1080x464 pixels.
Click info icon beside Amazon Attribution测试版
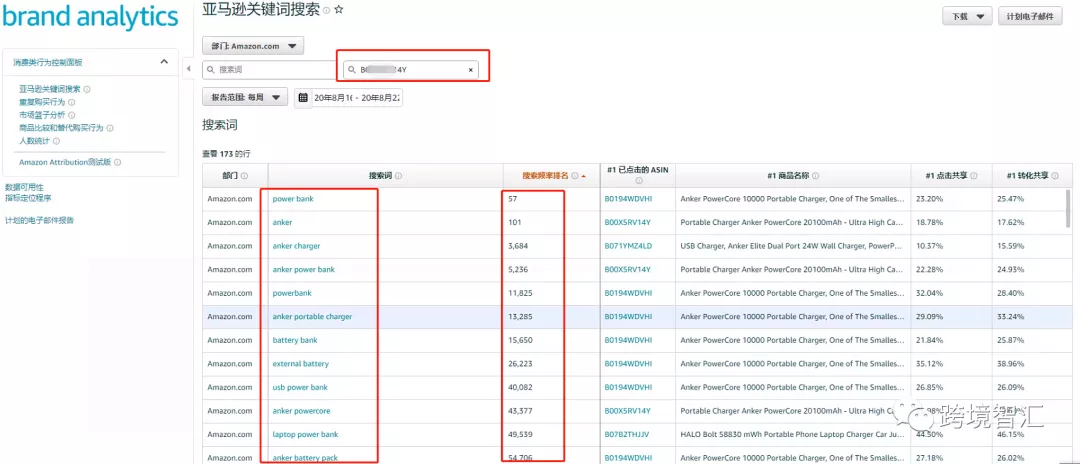click(118, 162)
